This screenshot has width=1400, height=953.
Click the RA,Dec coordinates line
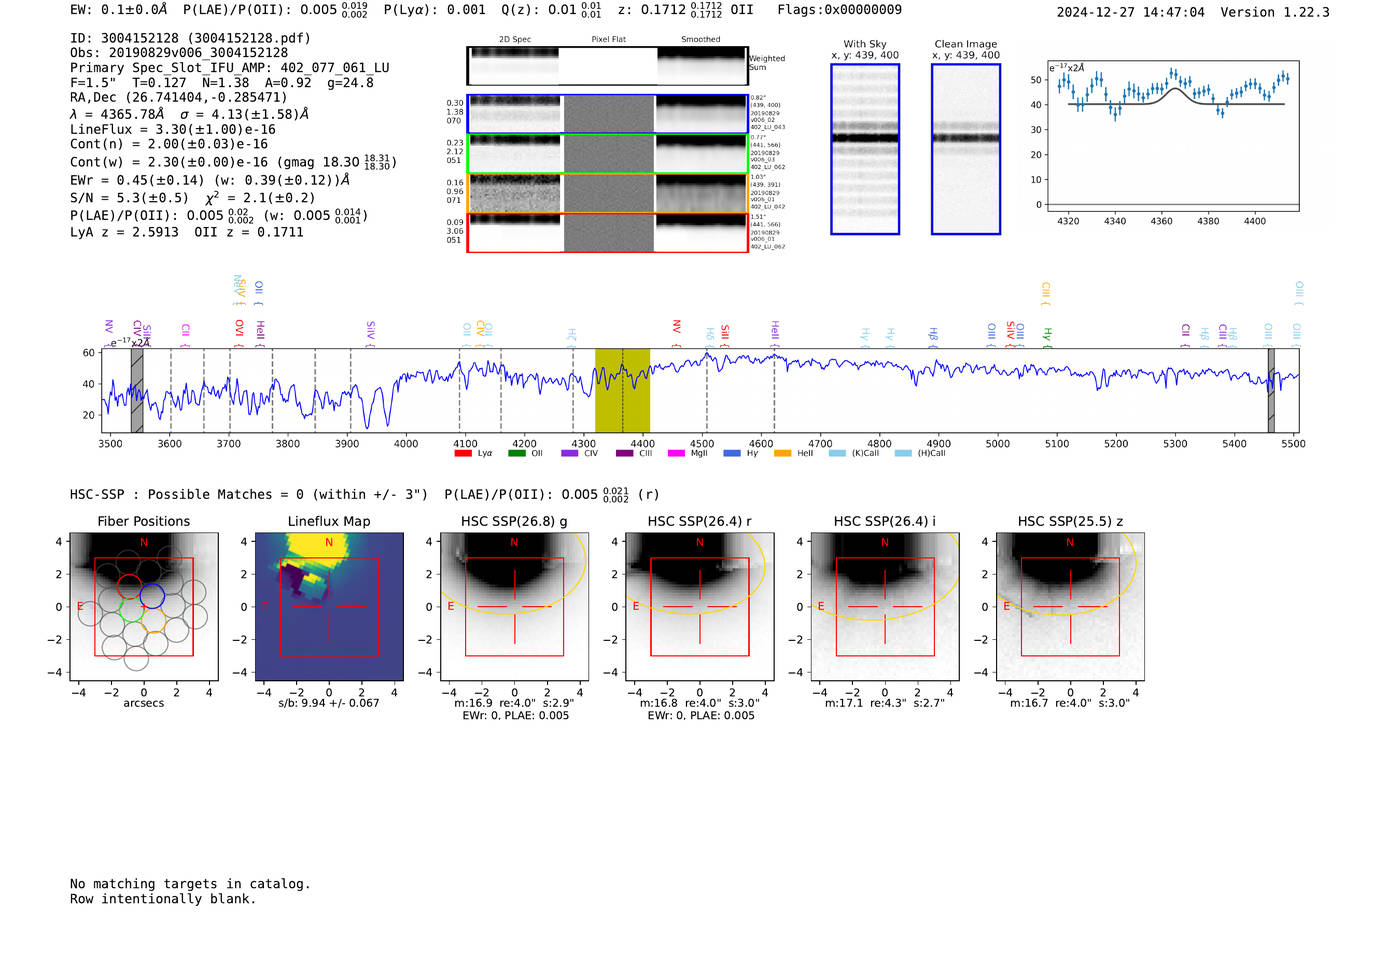pyautogui.click(x=178, y=97)
